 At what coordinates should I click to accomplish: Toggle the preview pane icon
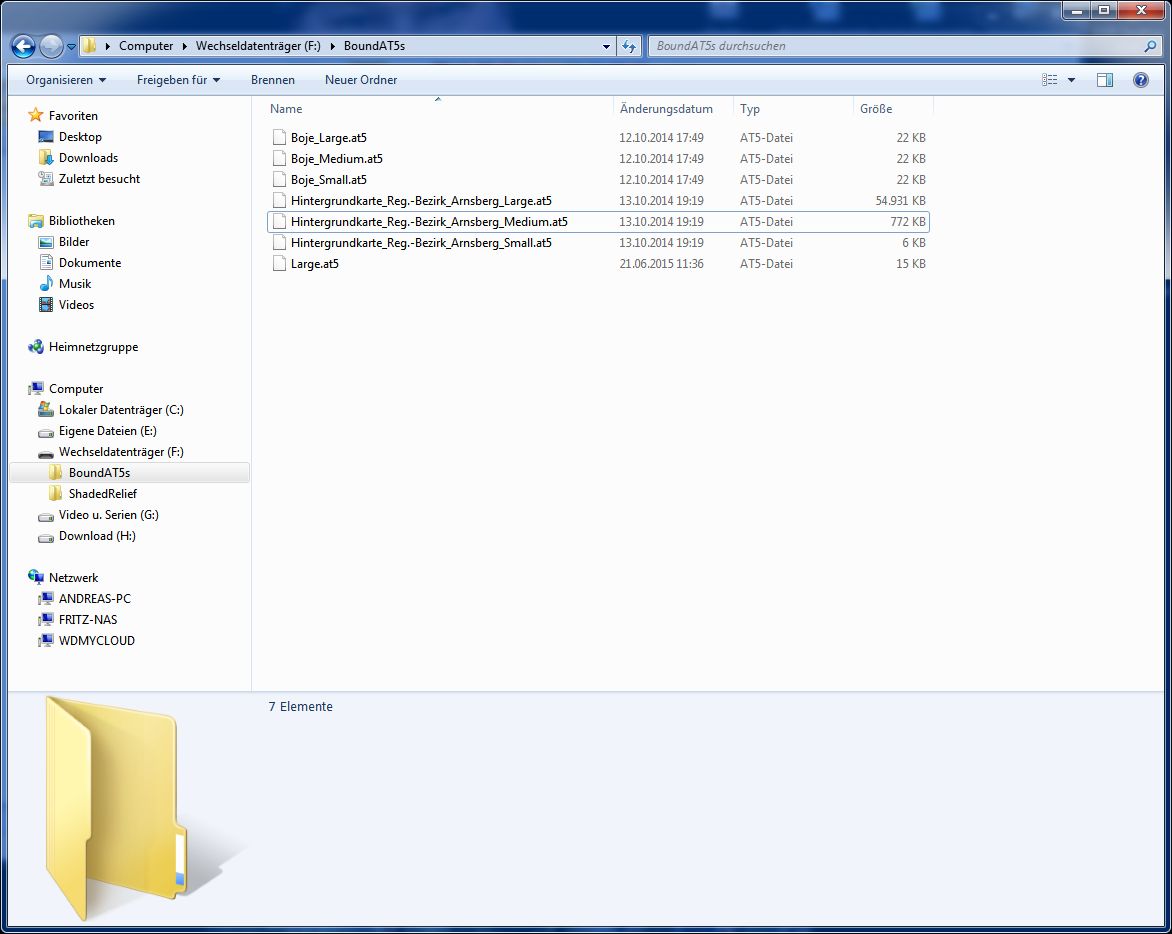point(1104,80)
